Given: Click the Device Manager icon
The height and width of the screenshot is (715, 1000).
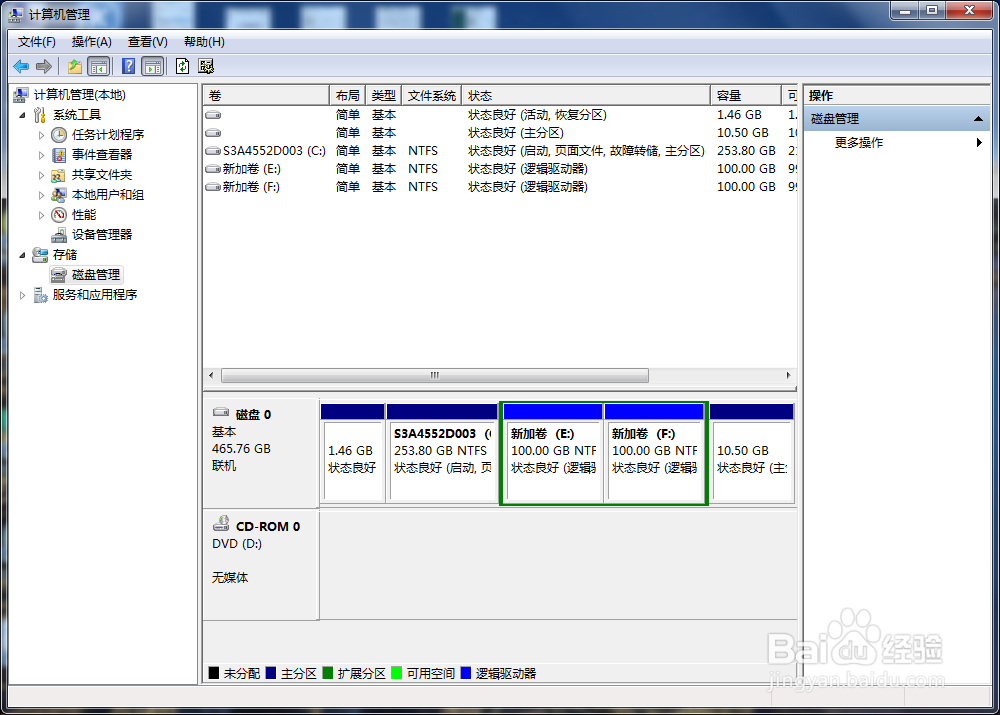Looking at the screenshot, I should point(59,235).
